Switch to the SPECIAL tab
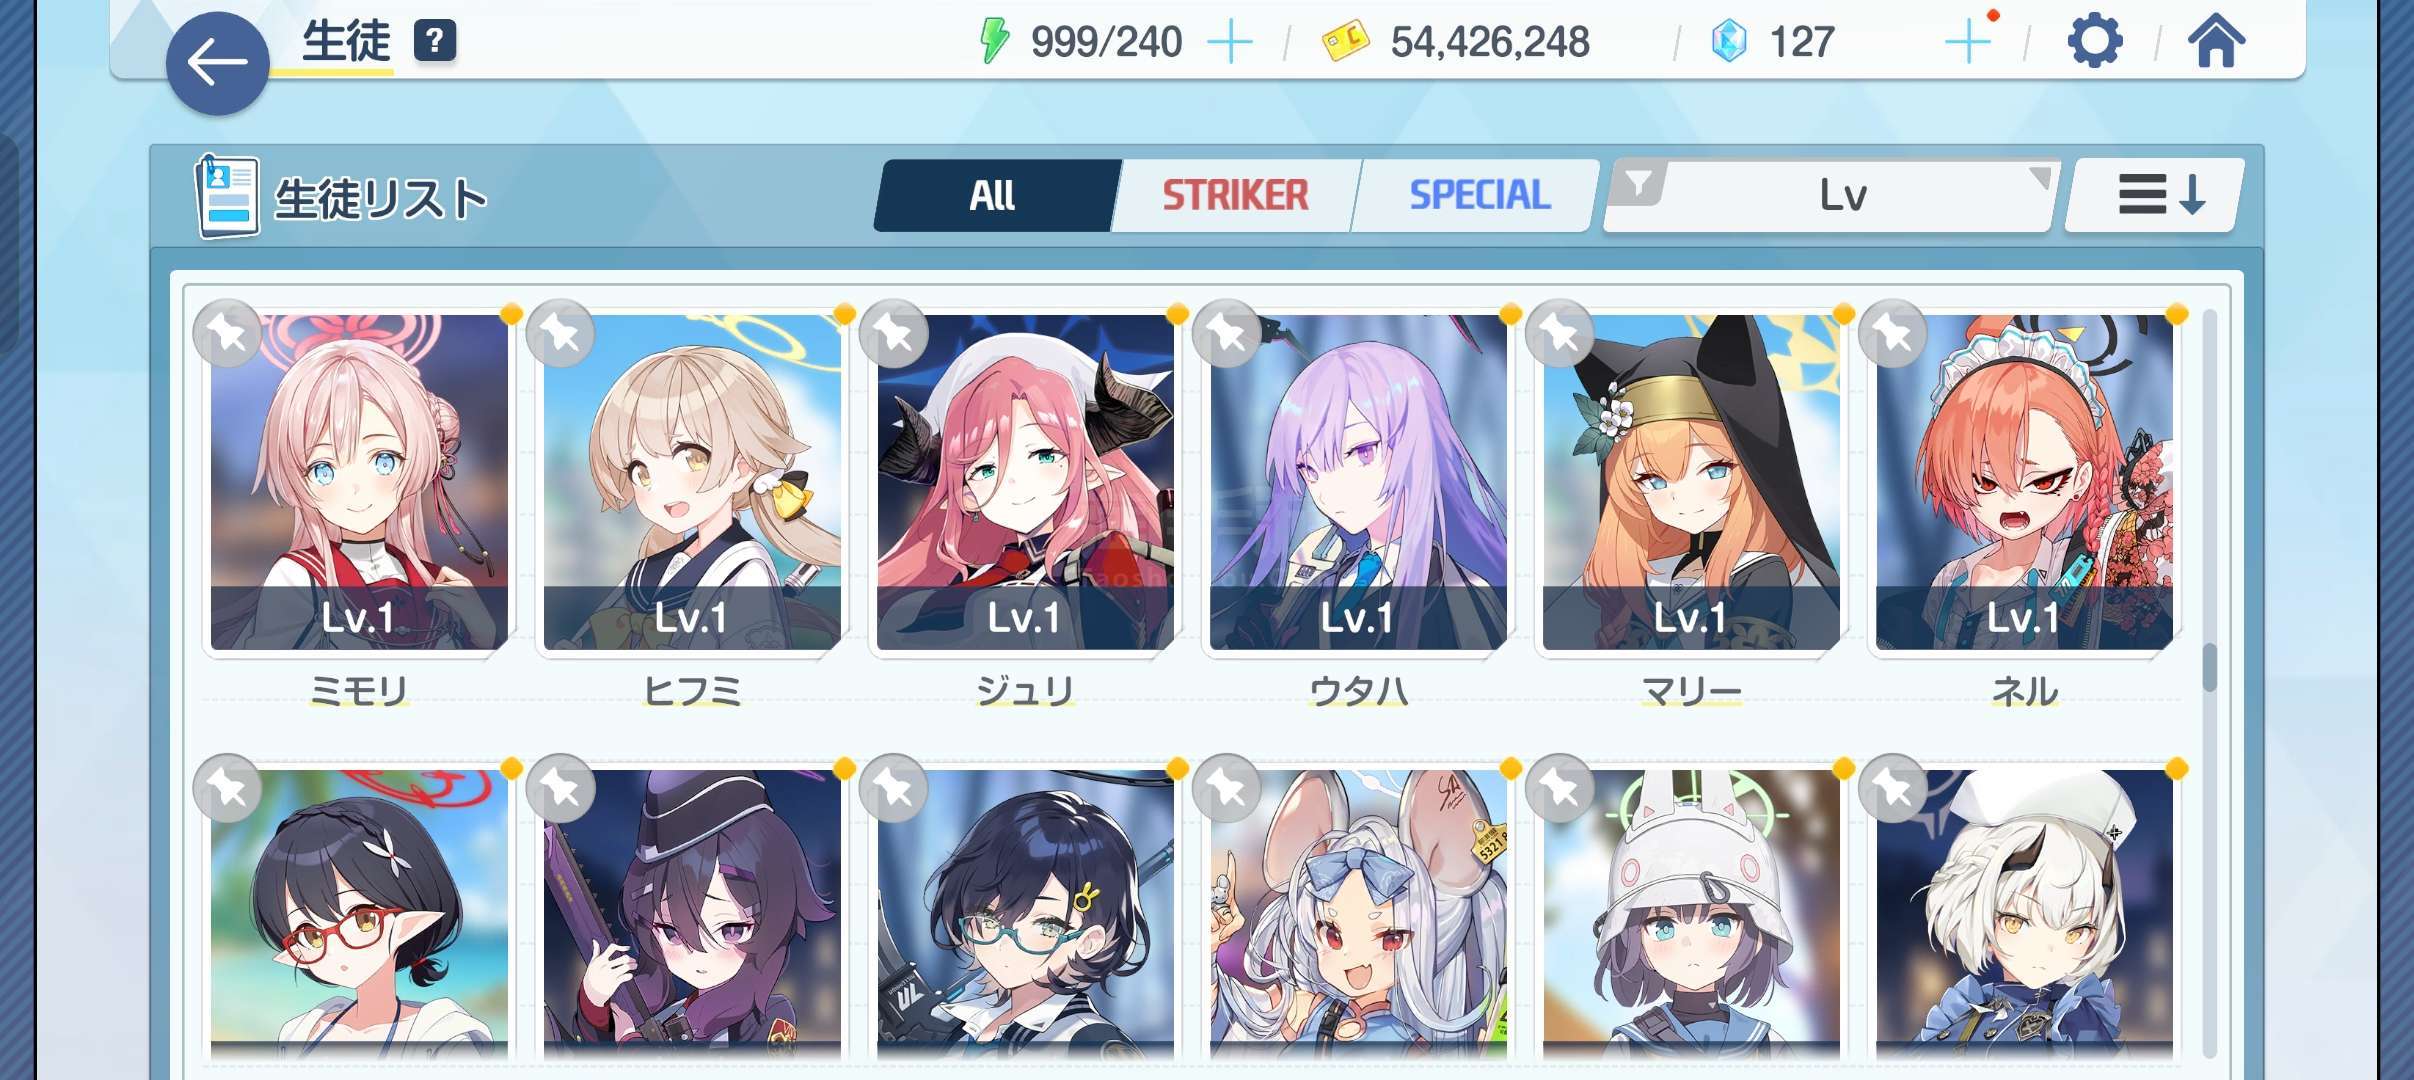This screenshot has height=1080, width=2414. pyautogui.click(x=1479, y=195)
